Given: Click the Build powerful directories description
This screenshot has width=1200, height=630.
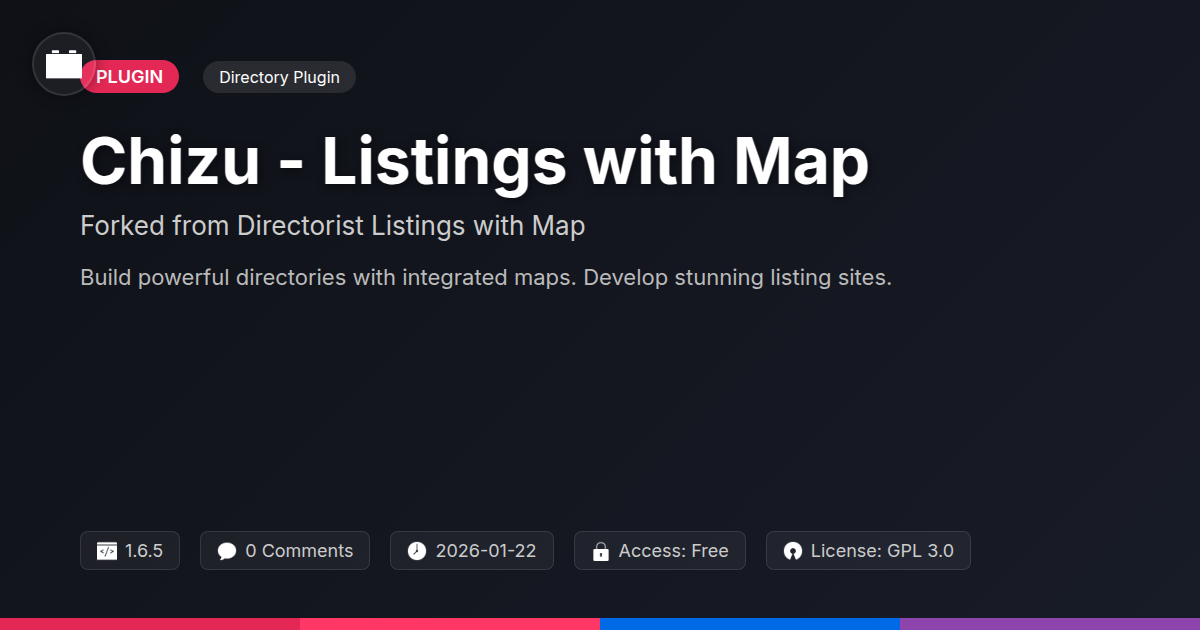Looking at the screenshot, I should pyautogui.click(x=486, y=277).
